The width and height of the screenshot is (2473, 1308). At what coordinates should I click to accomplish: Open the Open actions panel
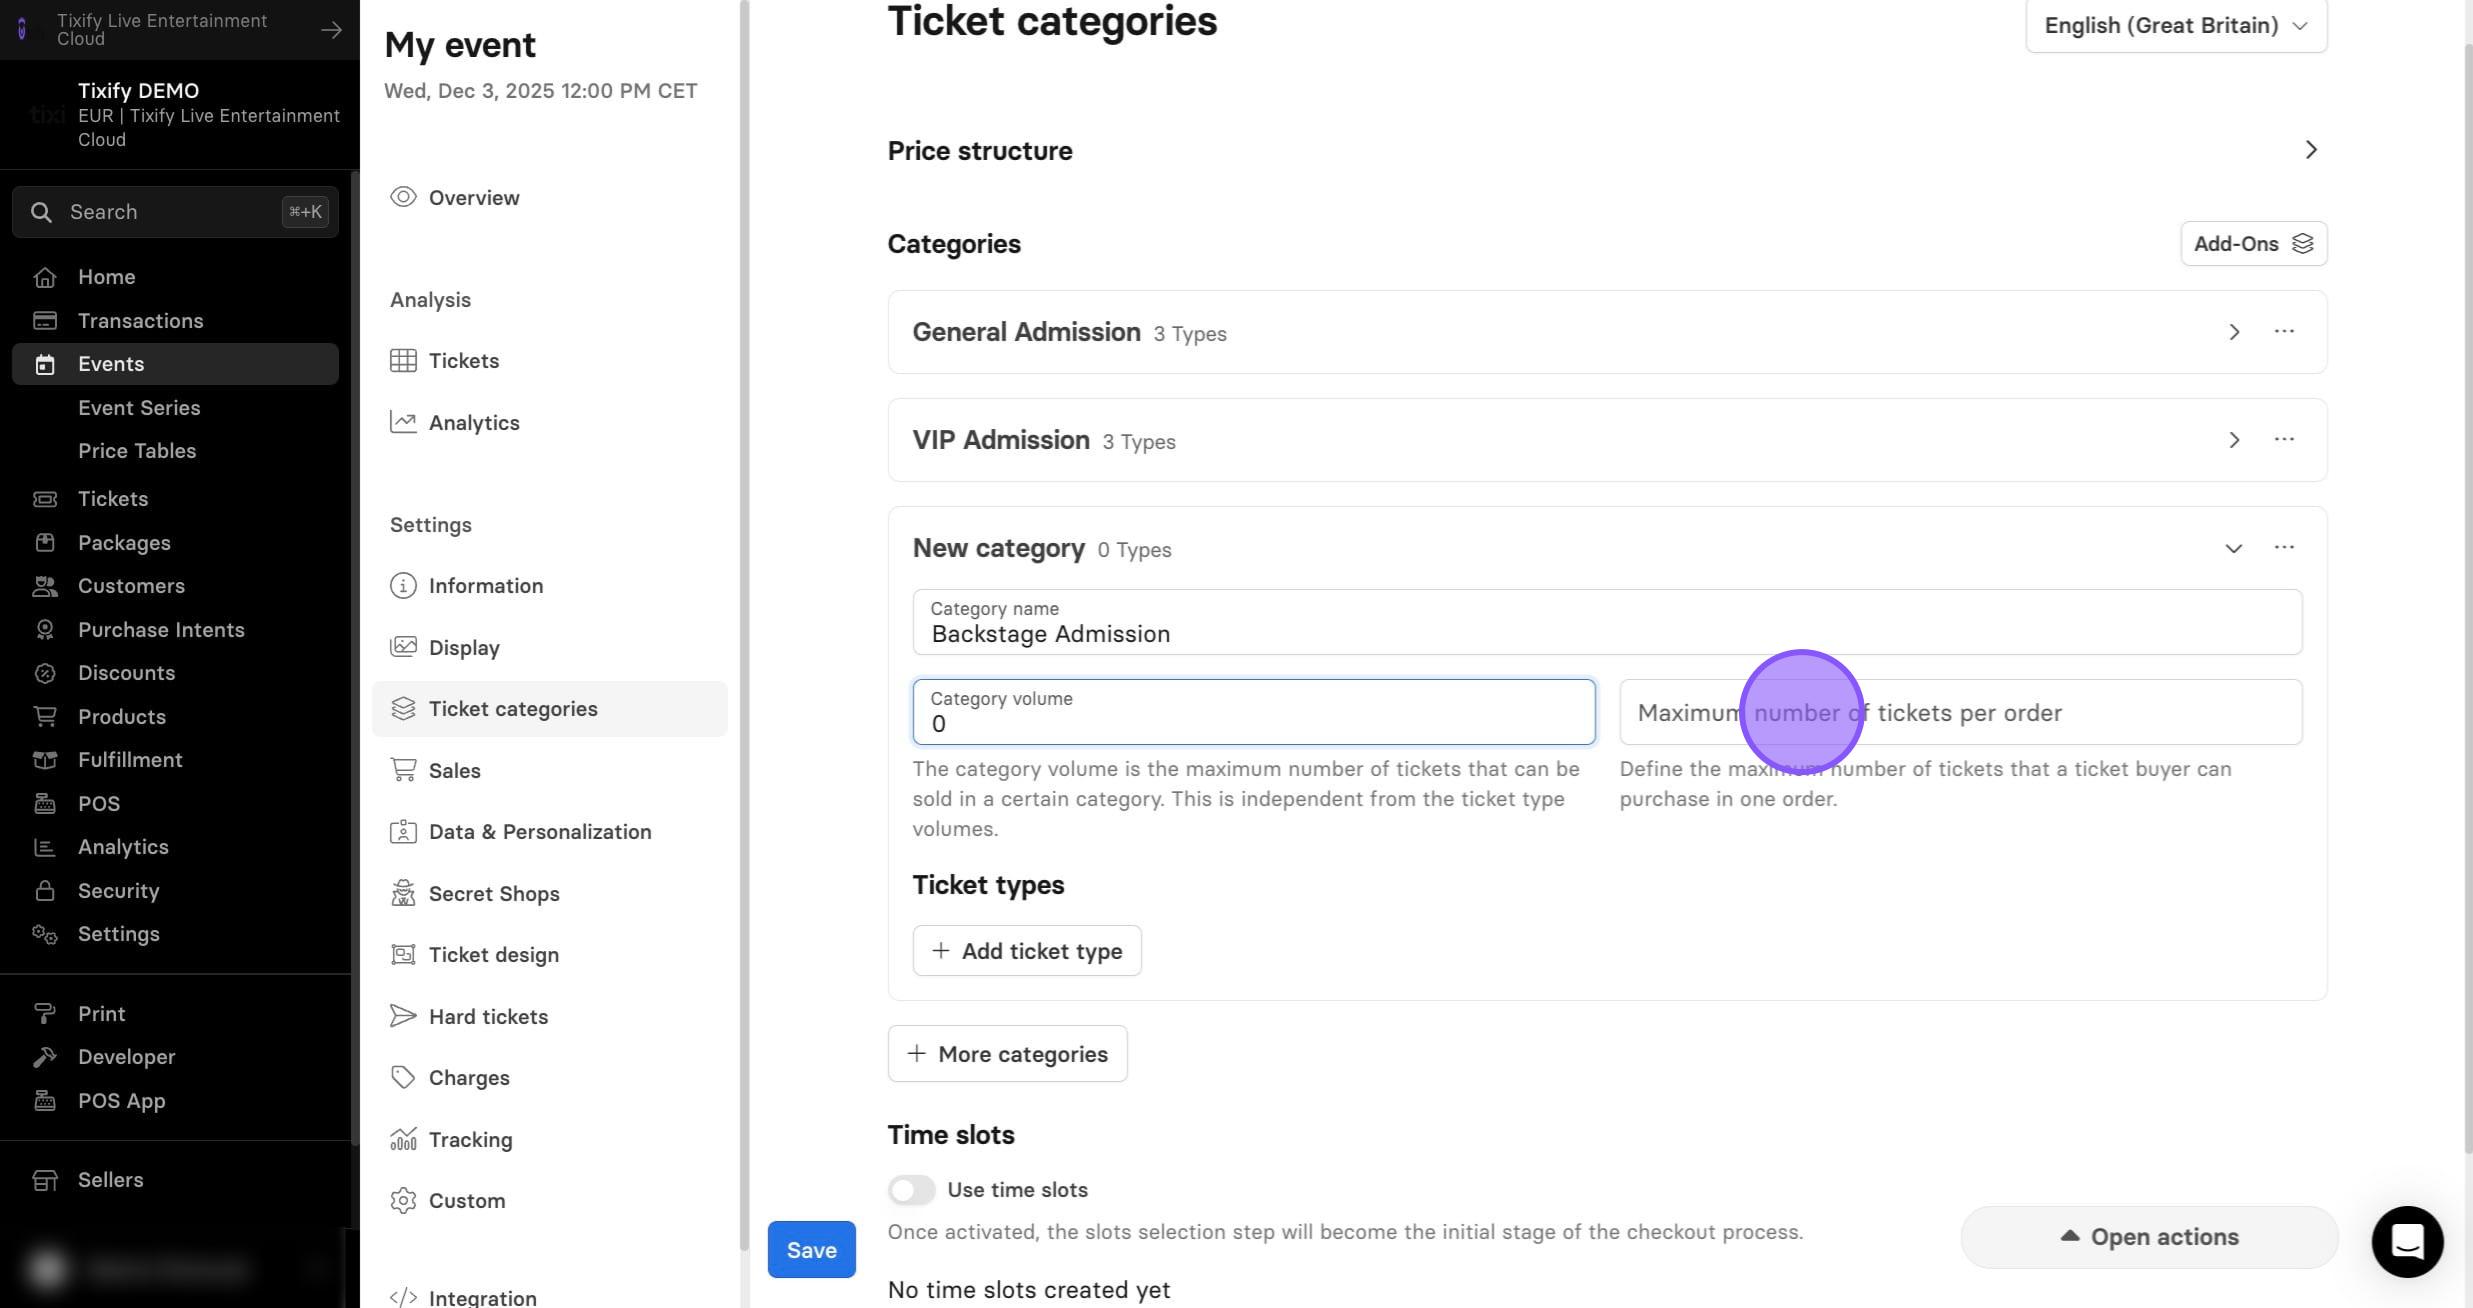coord(2149,1237)
